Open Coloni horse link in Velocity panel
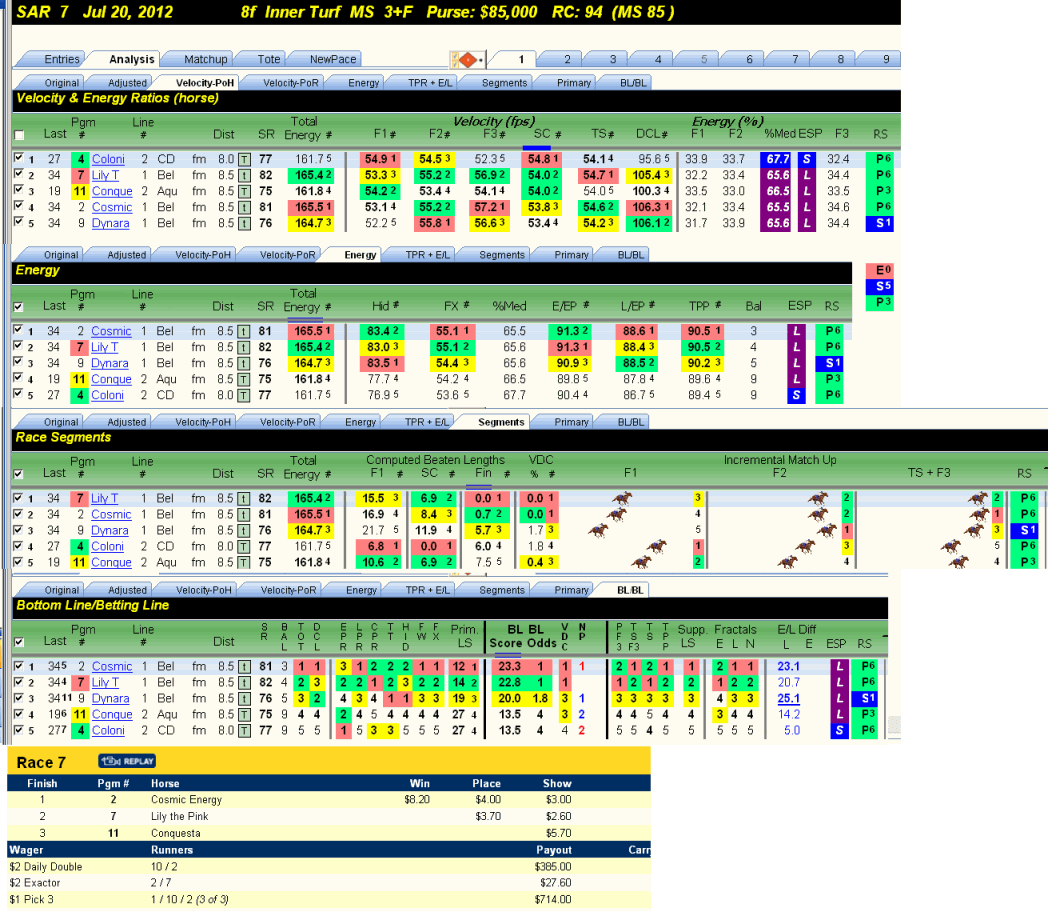The height and width of the screenshot is (911, 1049). tap(108, 159)
